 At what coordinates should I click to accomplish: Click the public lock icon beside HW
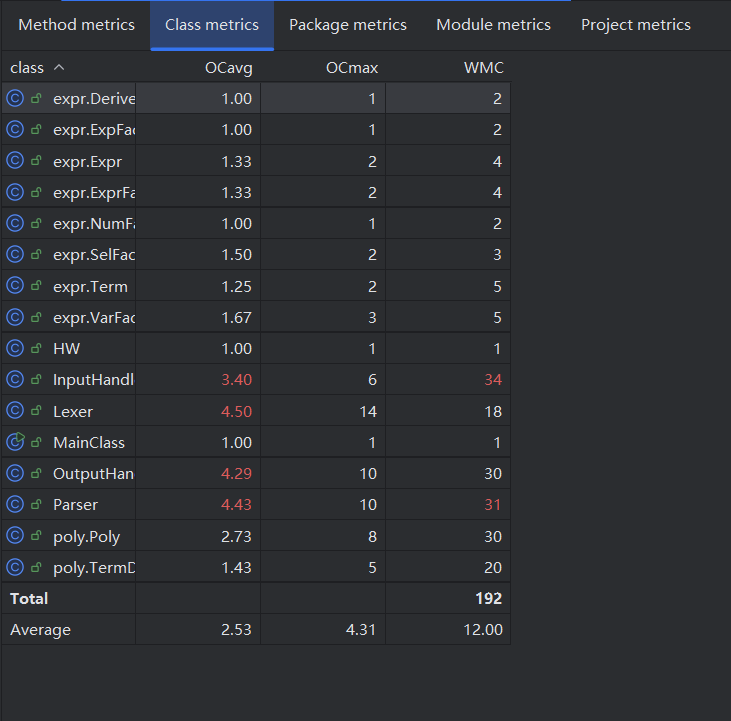[36, 348]
